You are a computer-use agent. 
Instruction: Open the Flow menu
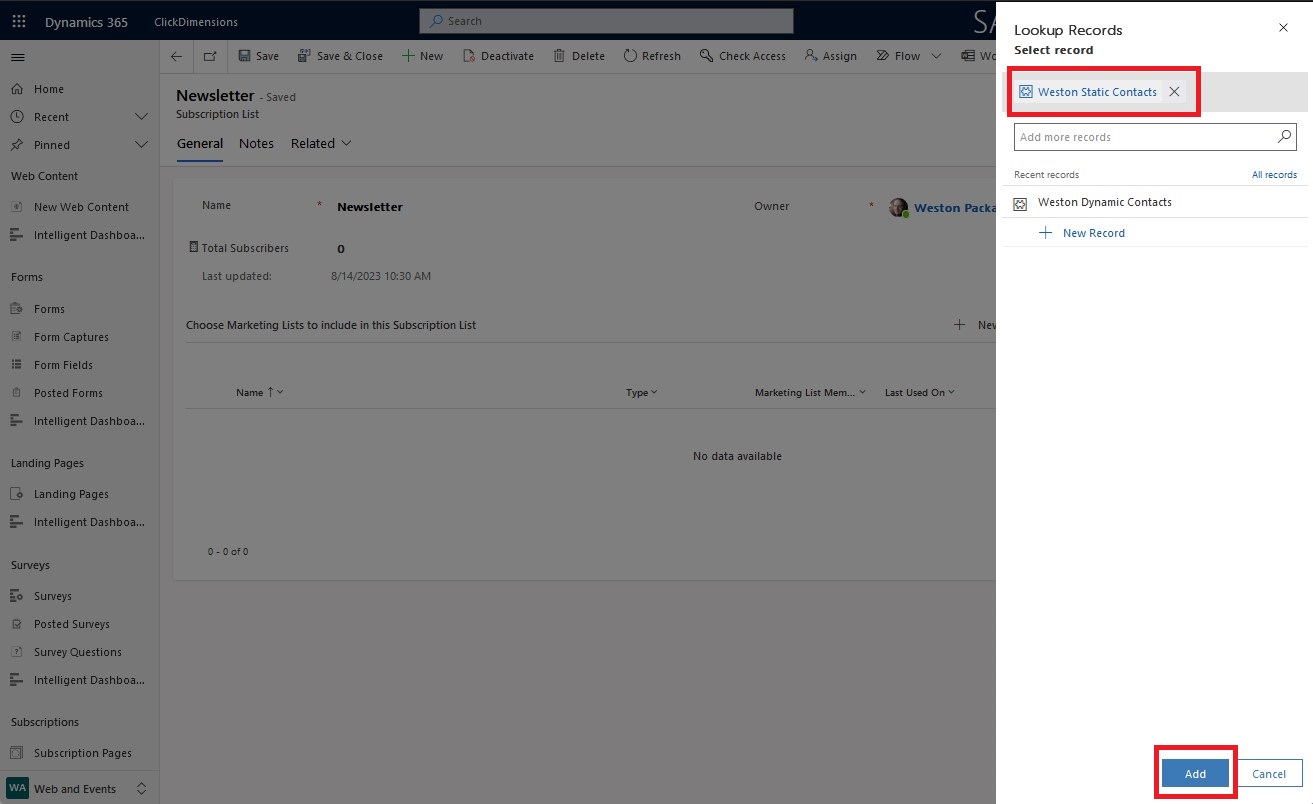(x=898, y=56)
